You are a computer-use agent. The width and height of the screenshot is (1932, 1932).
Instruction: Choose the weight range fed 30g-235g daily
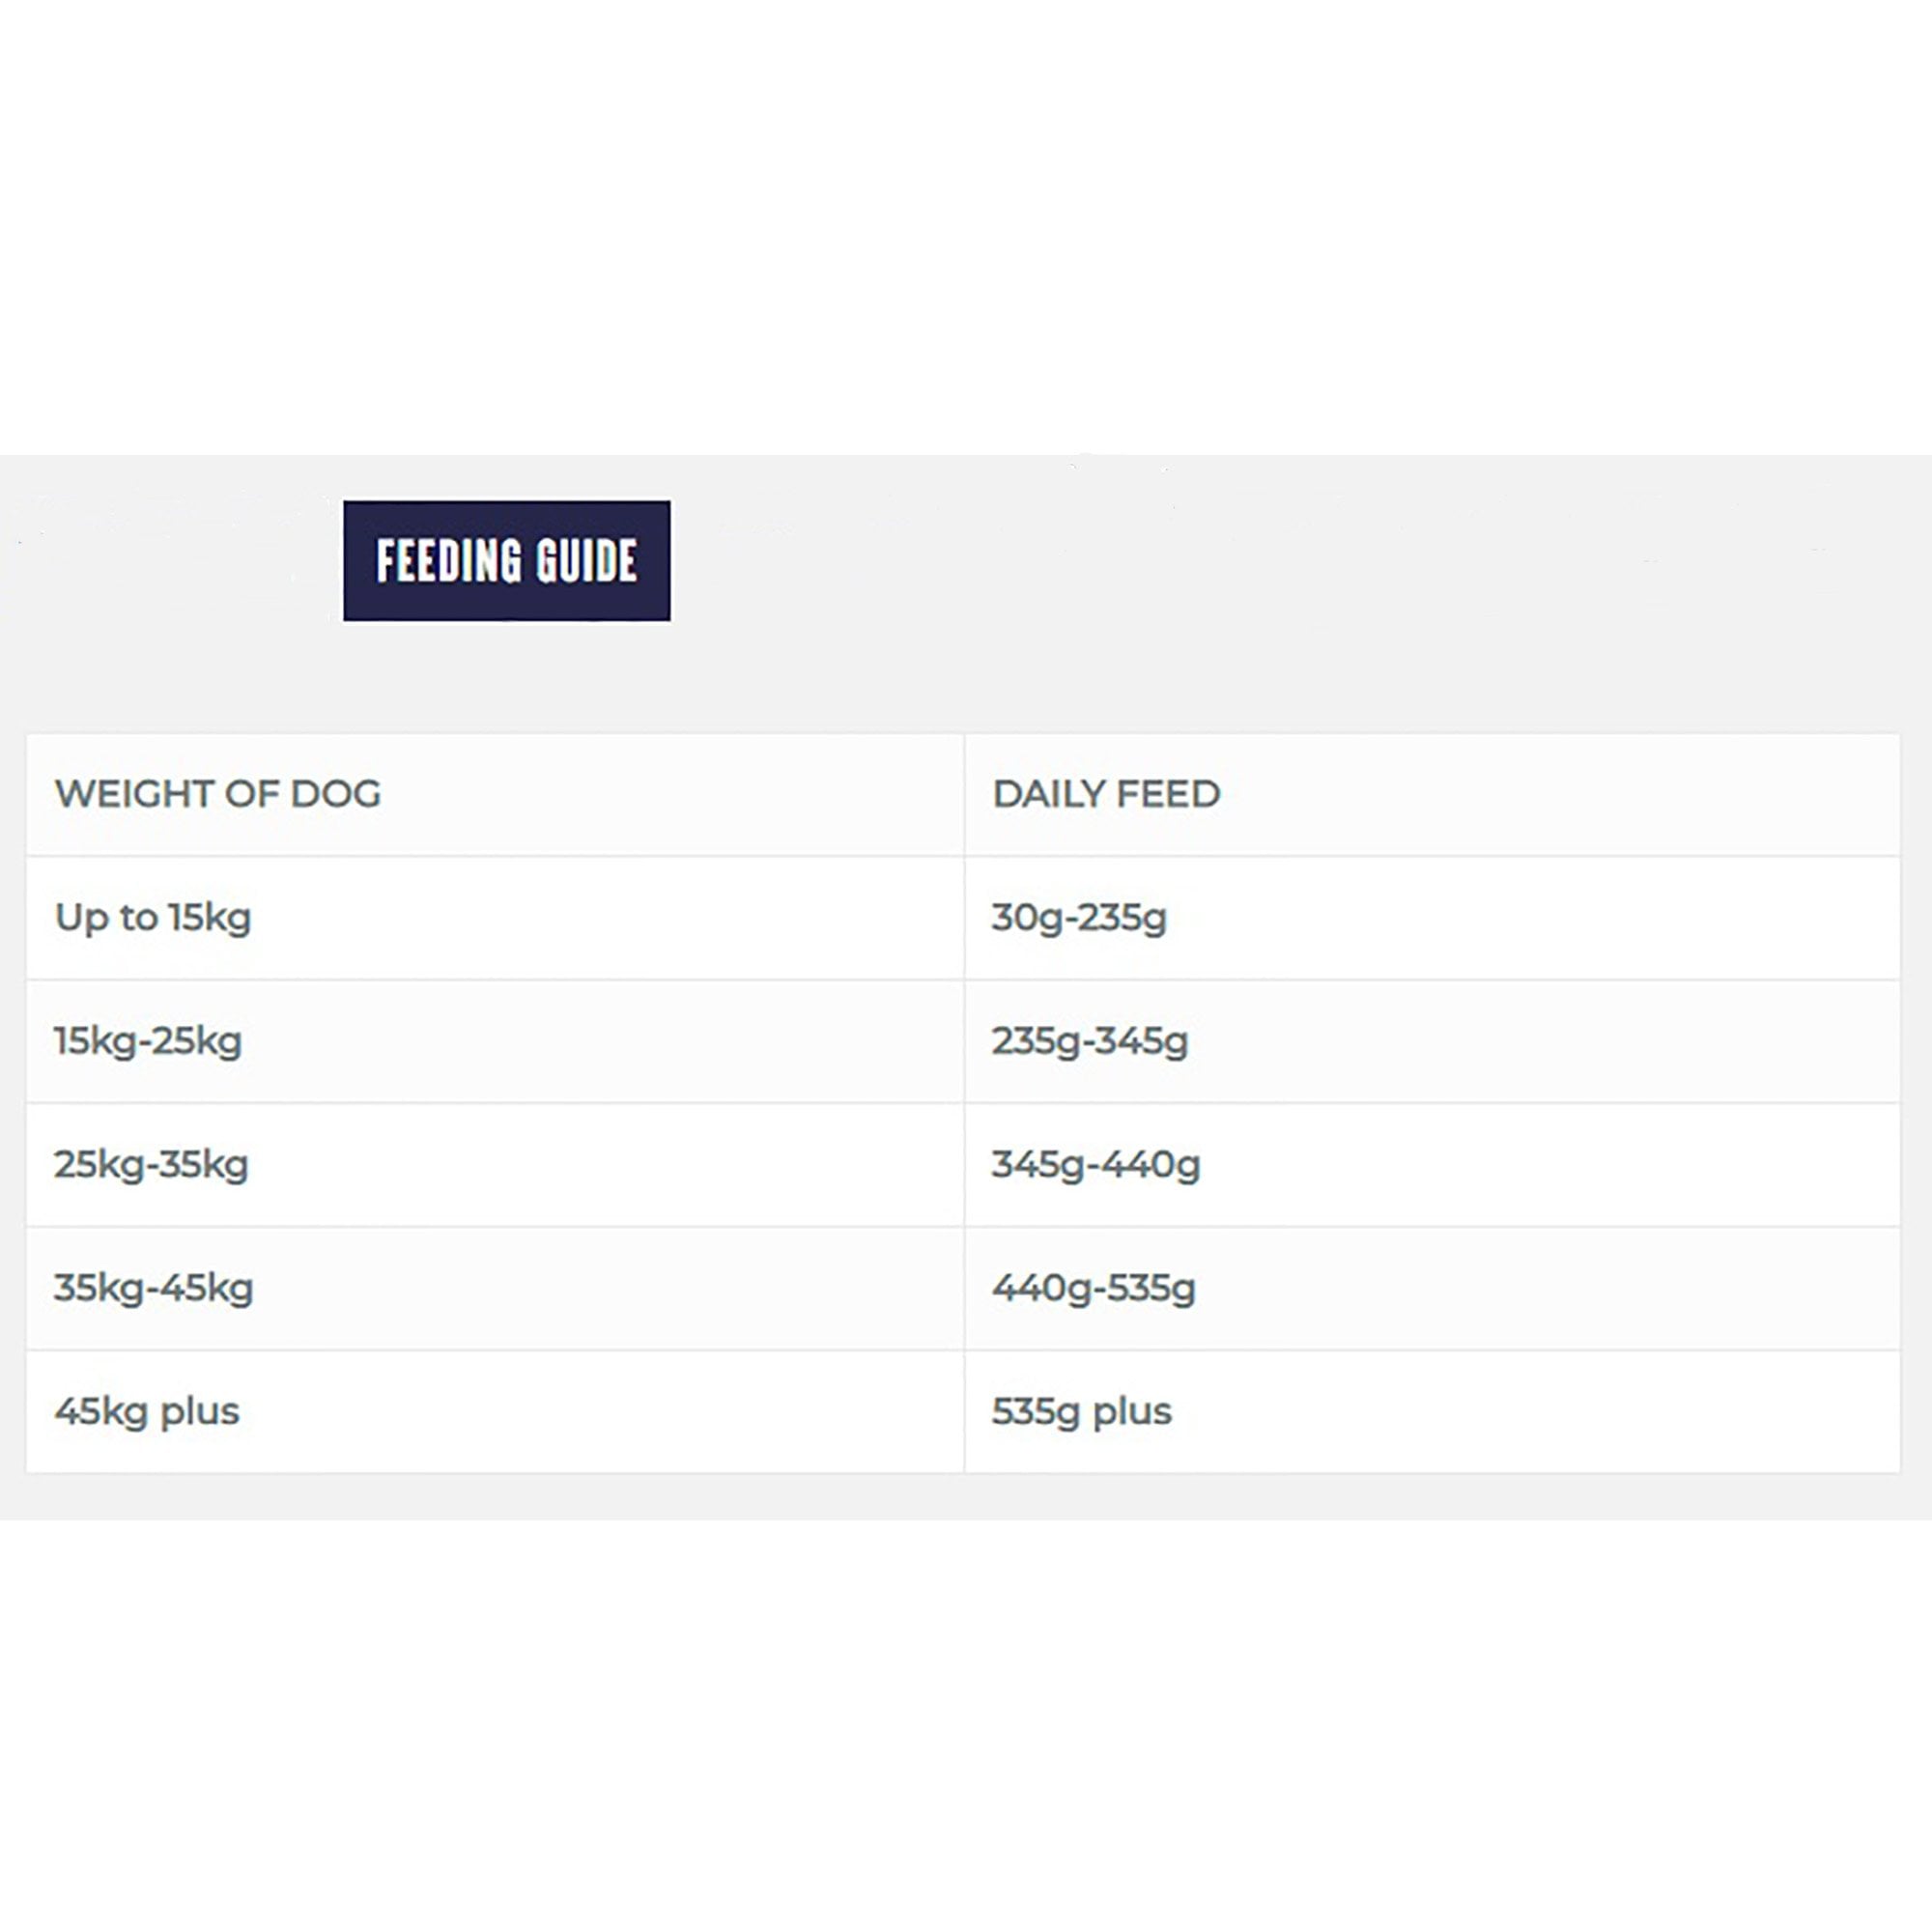[153, 918]
